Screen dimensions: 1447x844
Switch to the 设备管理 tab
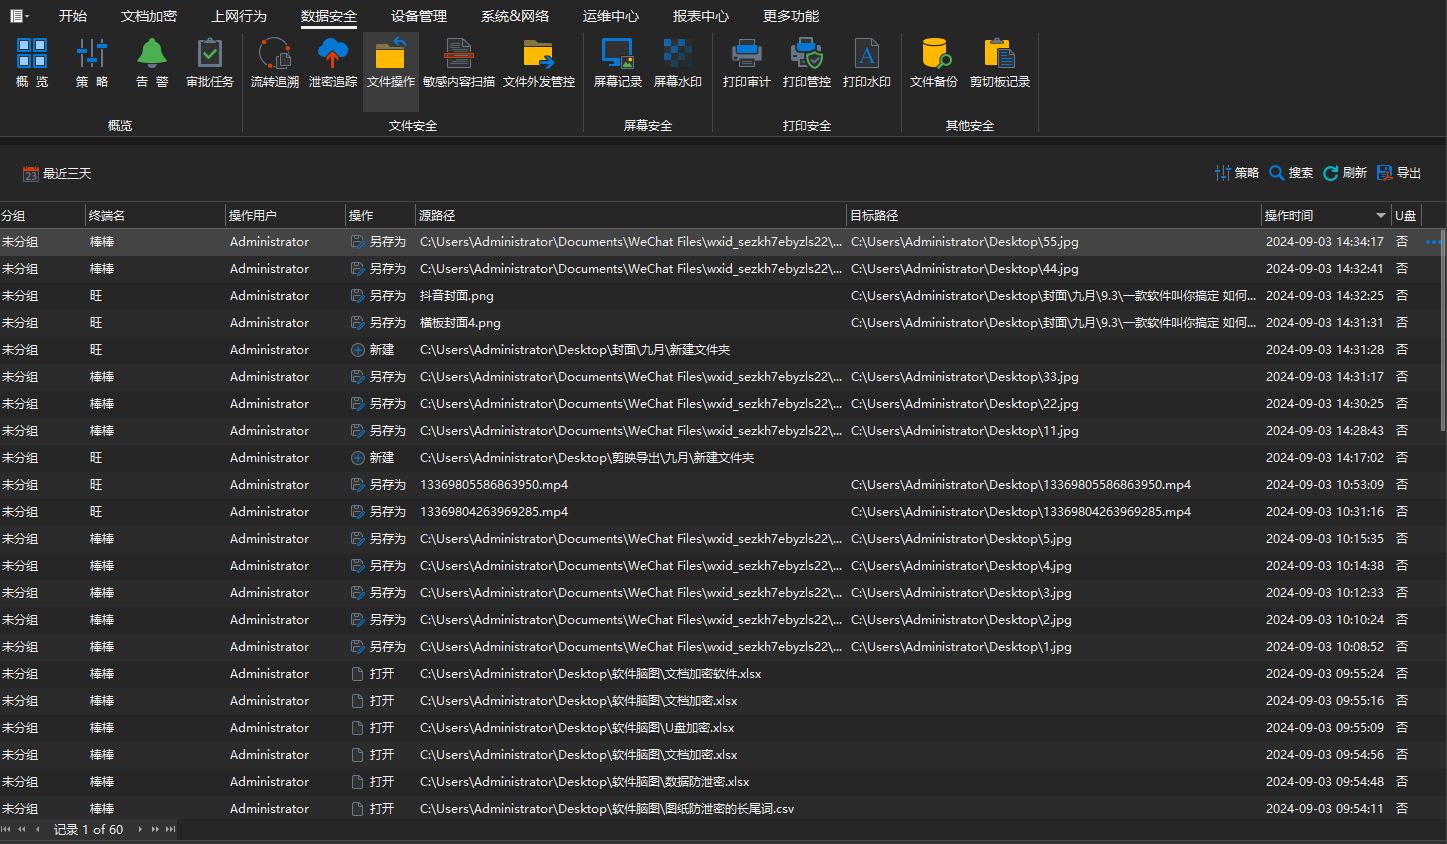(419, 16)
